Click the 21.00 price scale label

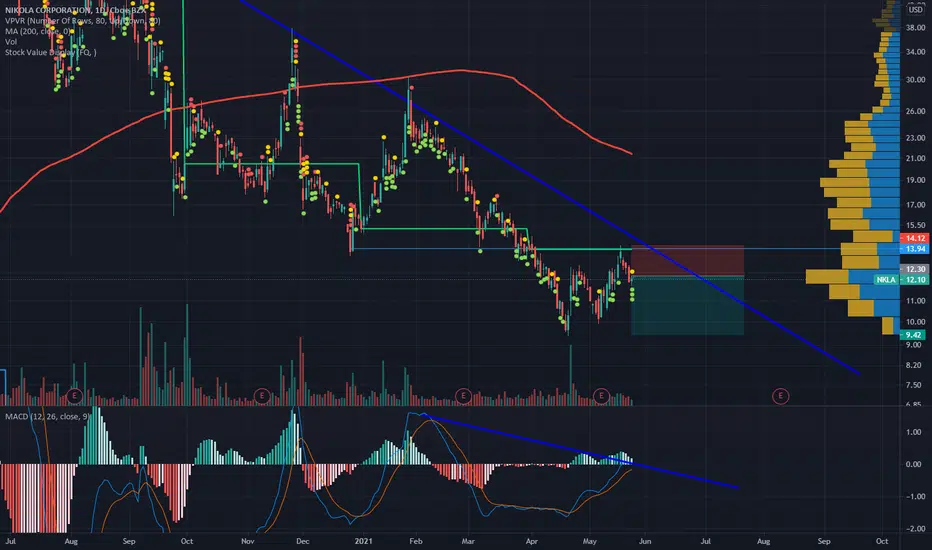coord(915,159)
